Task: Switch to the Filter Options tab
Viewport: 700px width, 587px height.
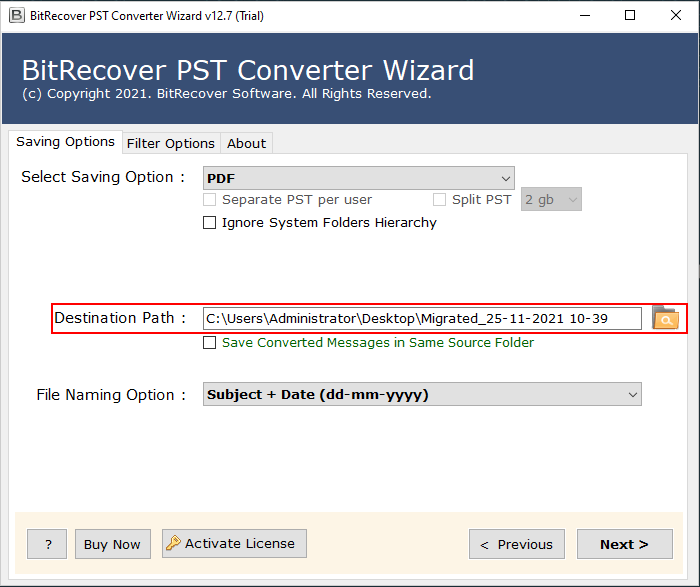Action: (x=170, y=143)
